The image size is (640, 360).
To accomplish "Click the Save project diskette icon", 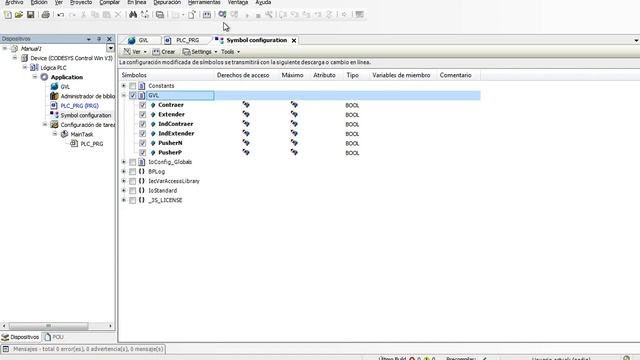I will click(30, 15).
